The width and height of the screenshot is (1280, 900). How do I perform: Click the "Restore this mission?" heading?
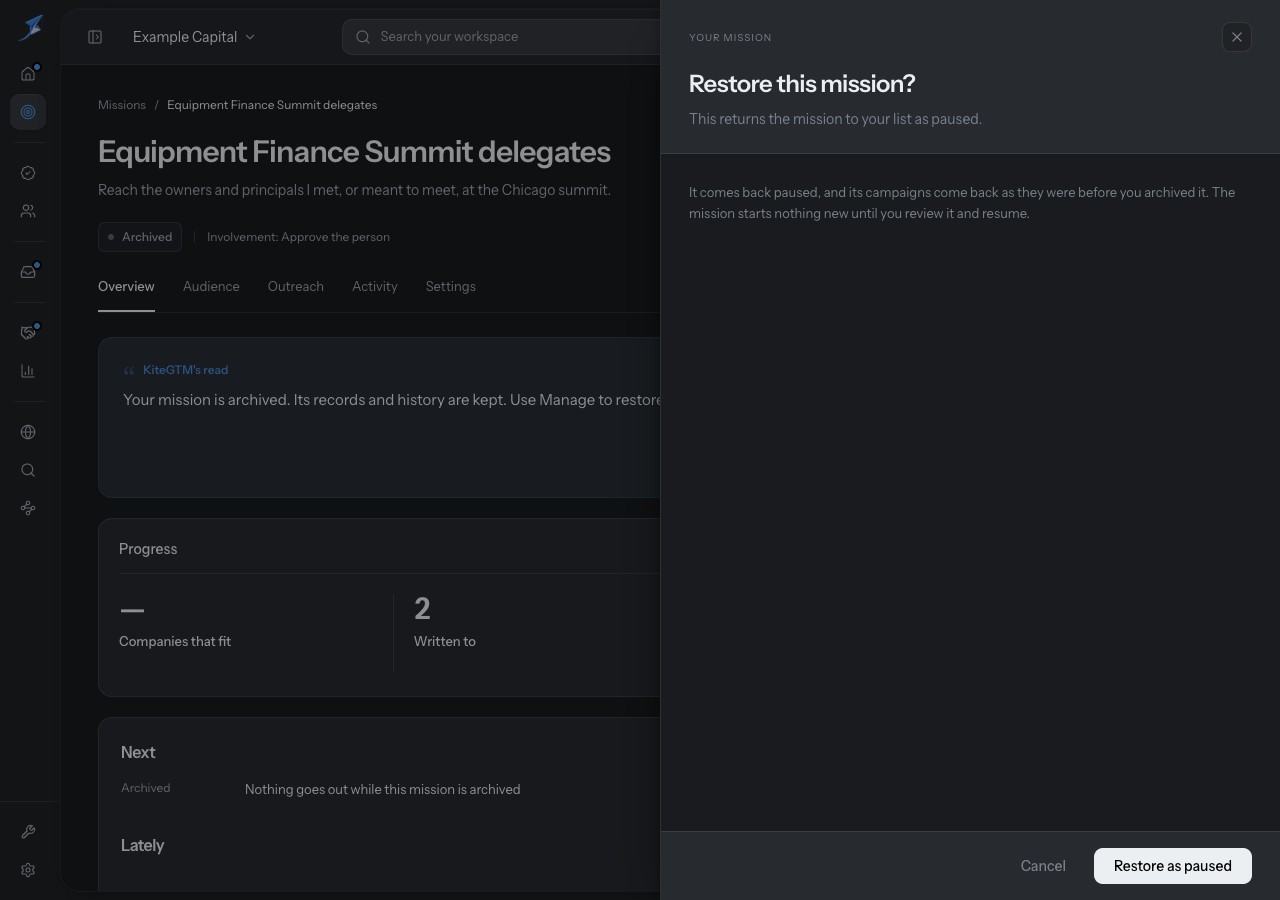coord(802,84)
